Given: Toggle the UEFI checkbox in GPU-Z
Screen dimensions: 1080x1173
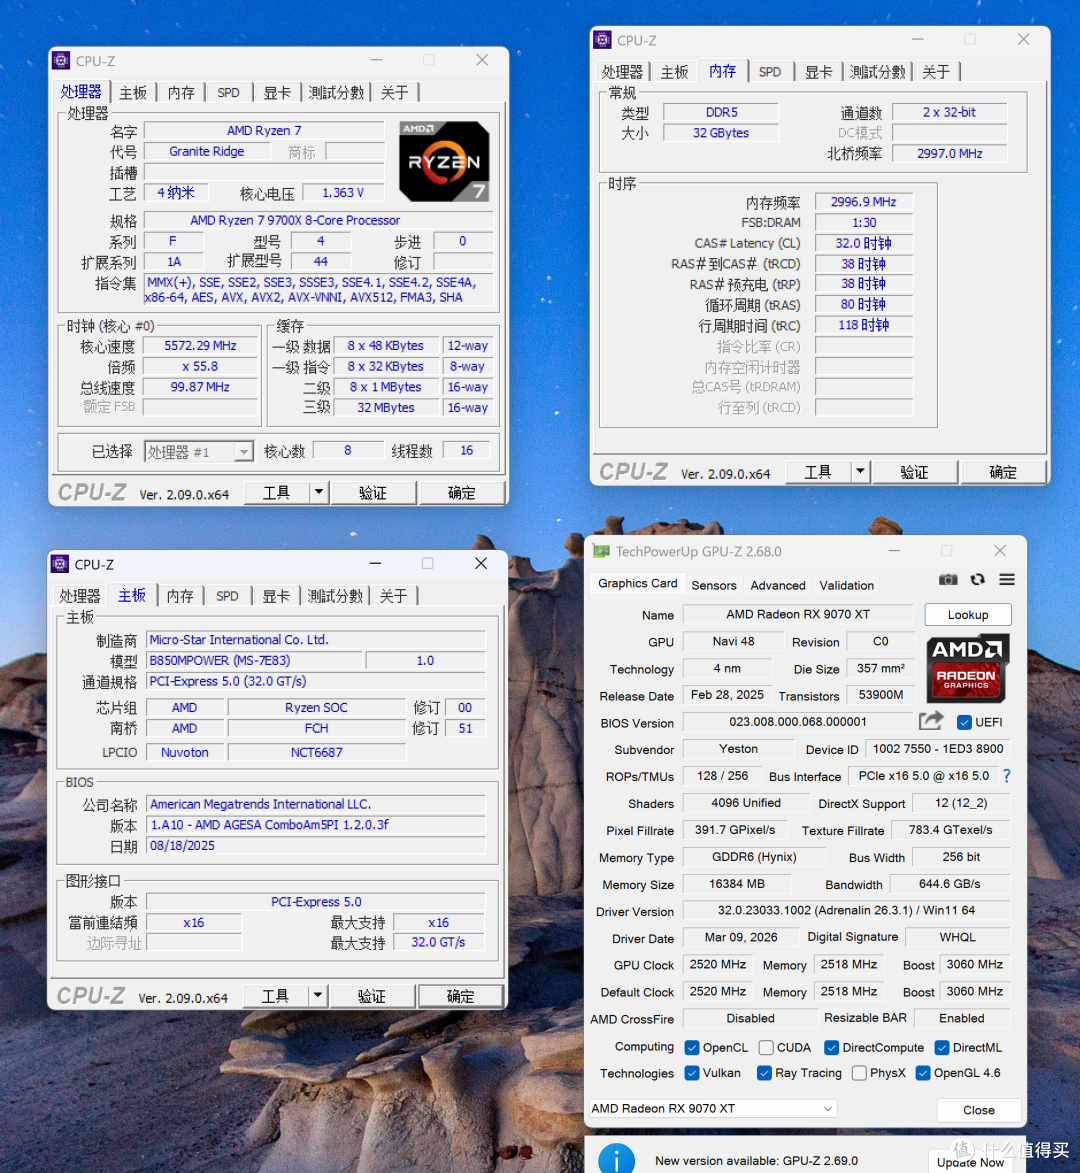Looking at the screenshot, I should [964, 723].
